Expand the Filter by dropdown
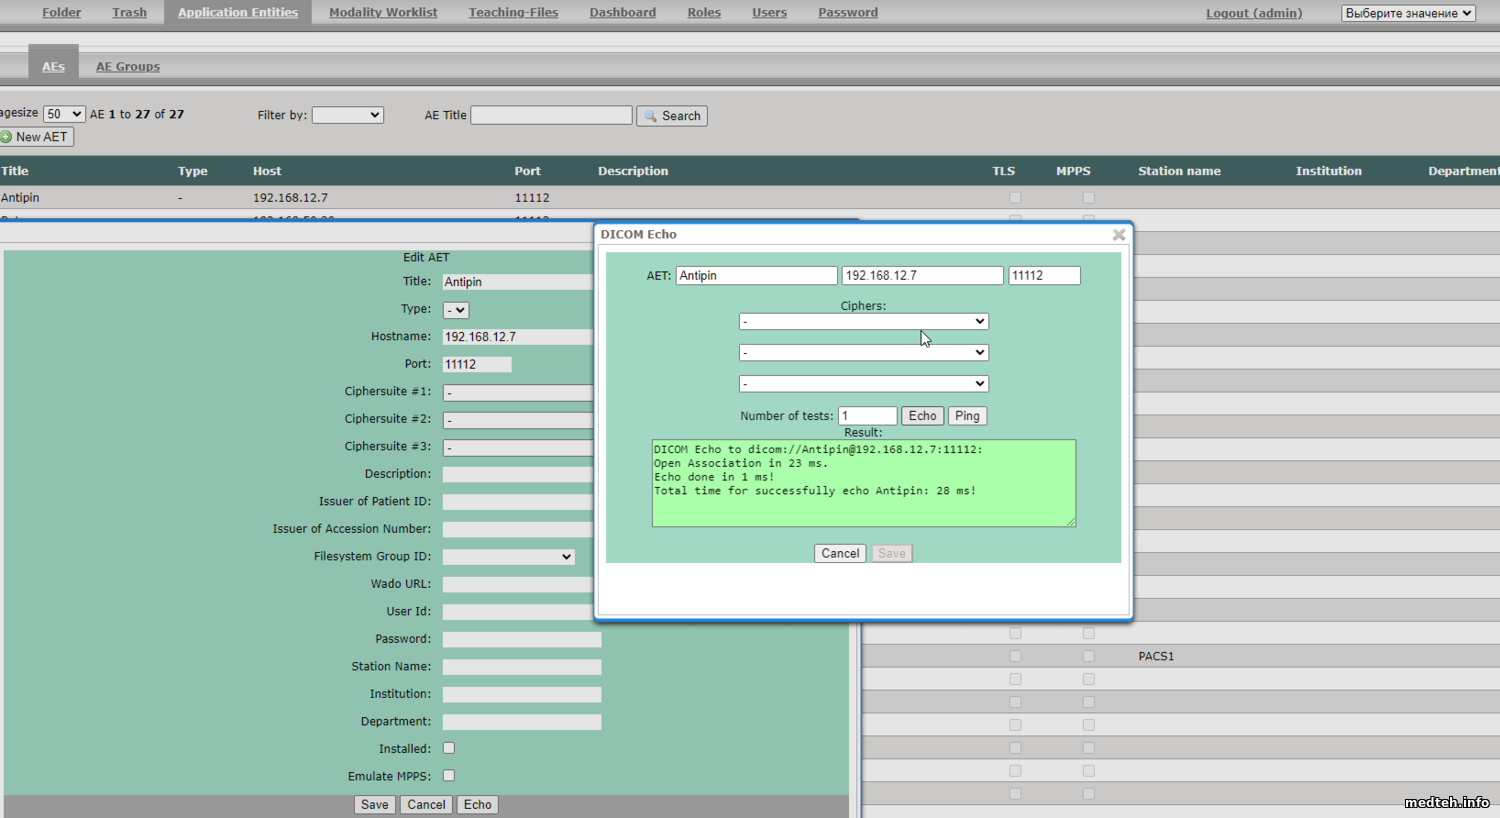 click(347, 115)
